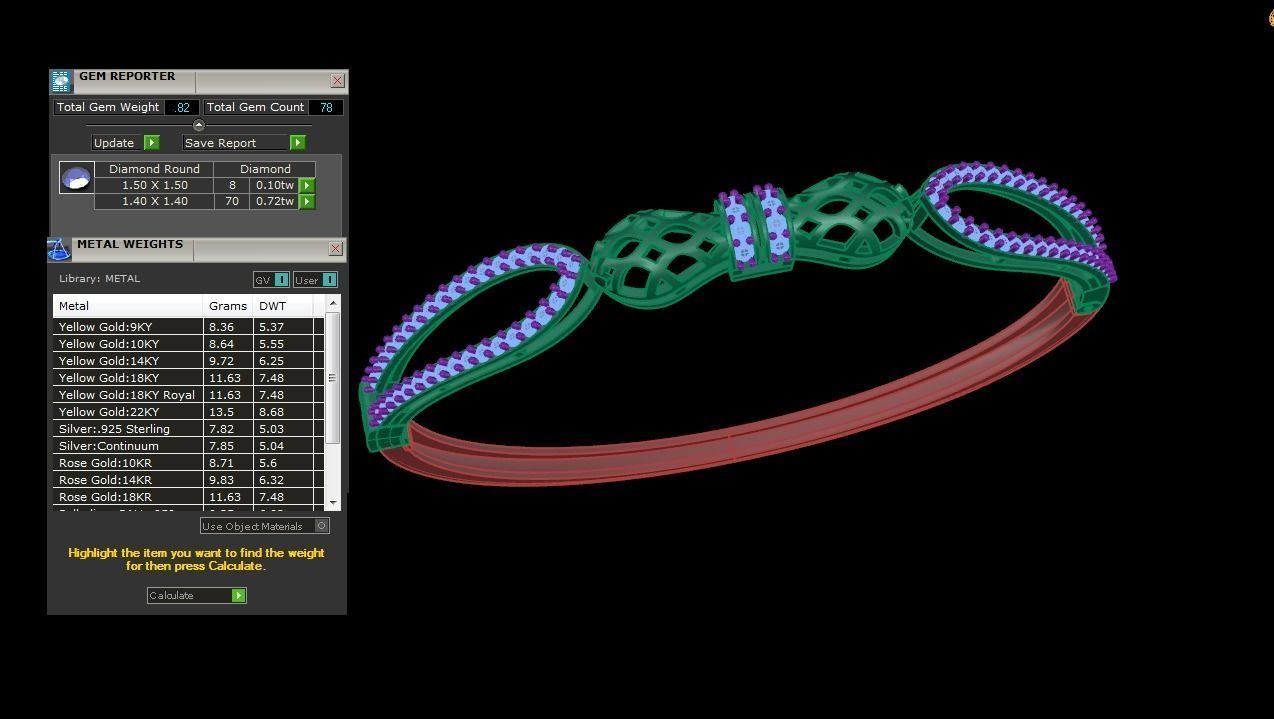Click the metal list scroll up arrow
The height and width of the screenshot is (719, 1274).
333,303
